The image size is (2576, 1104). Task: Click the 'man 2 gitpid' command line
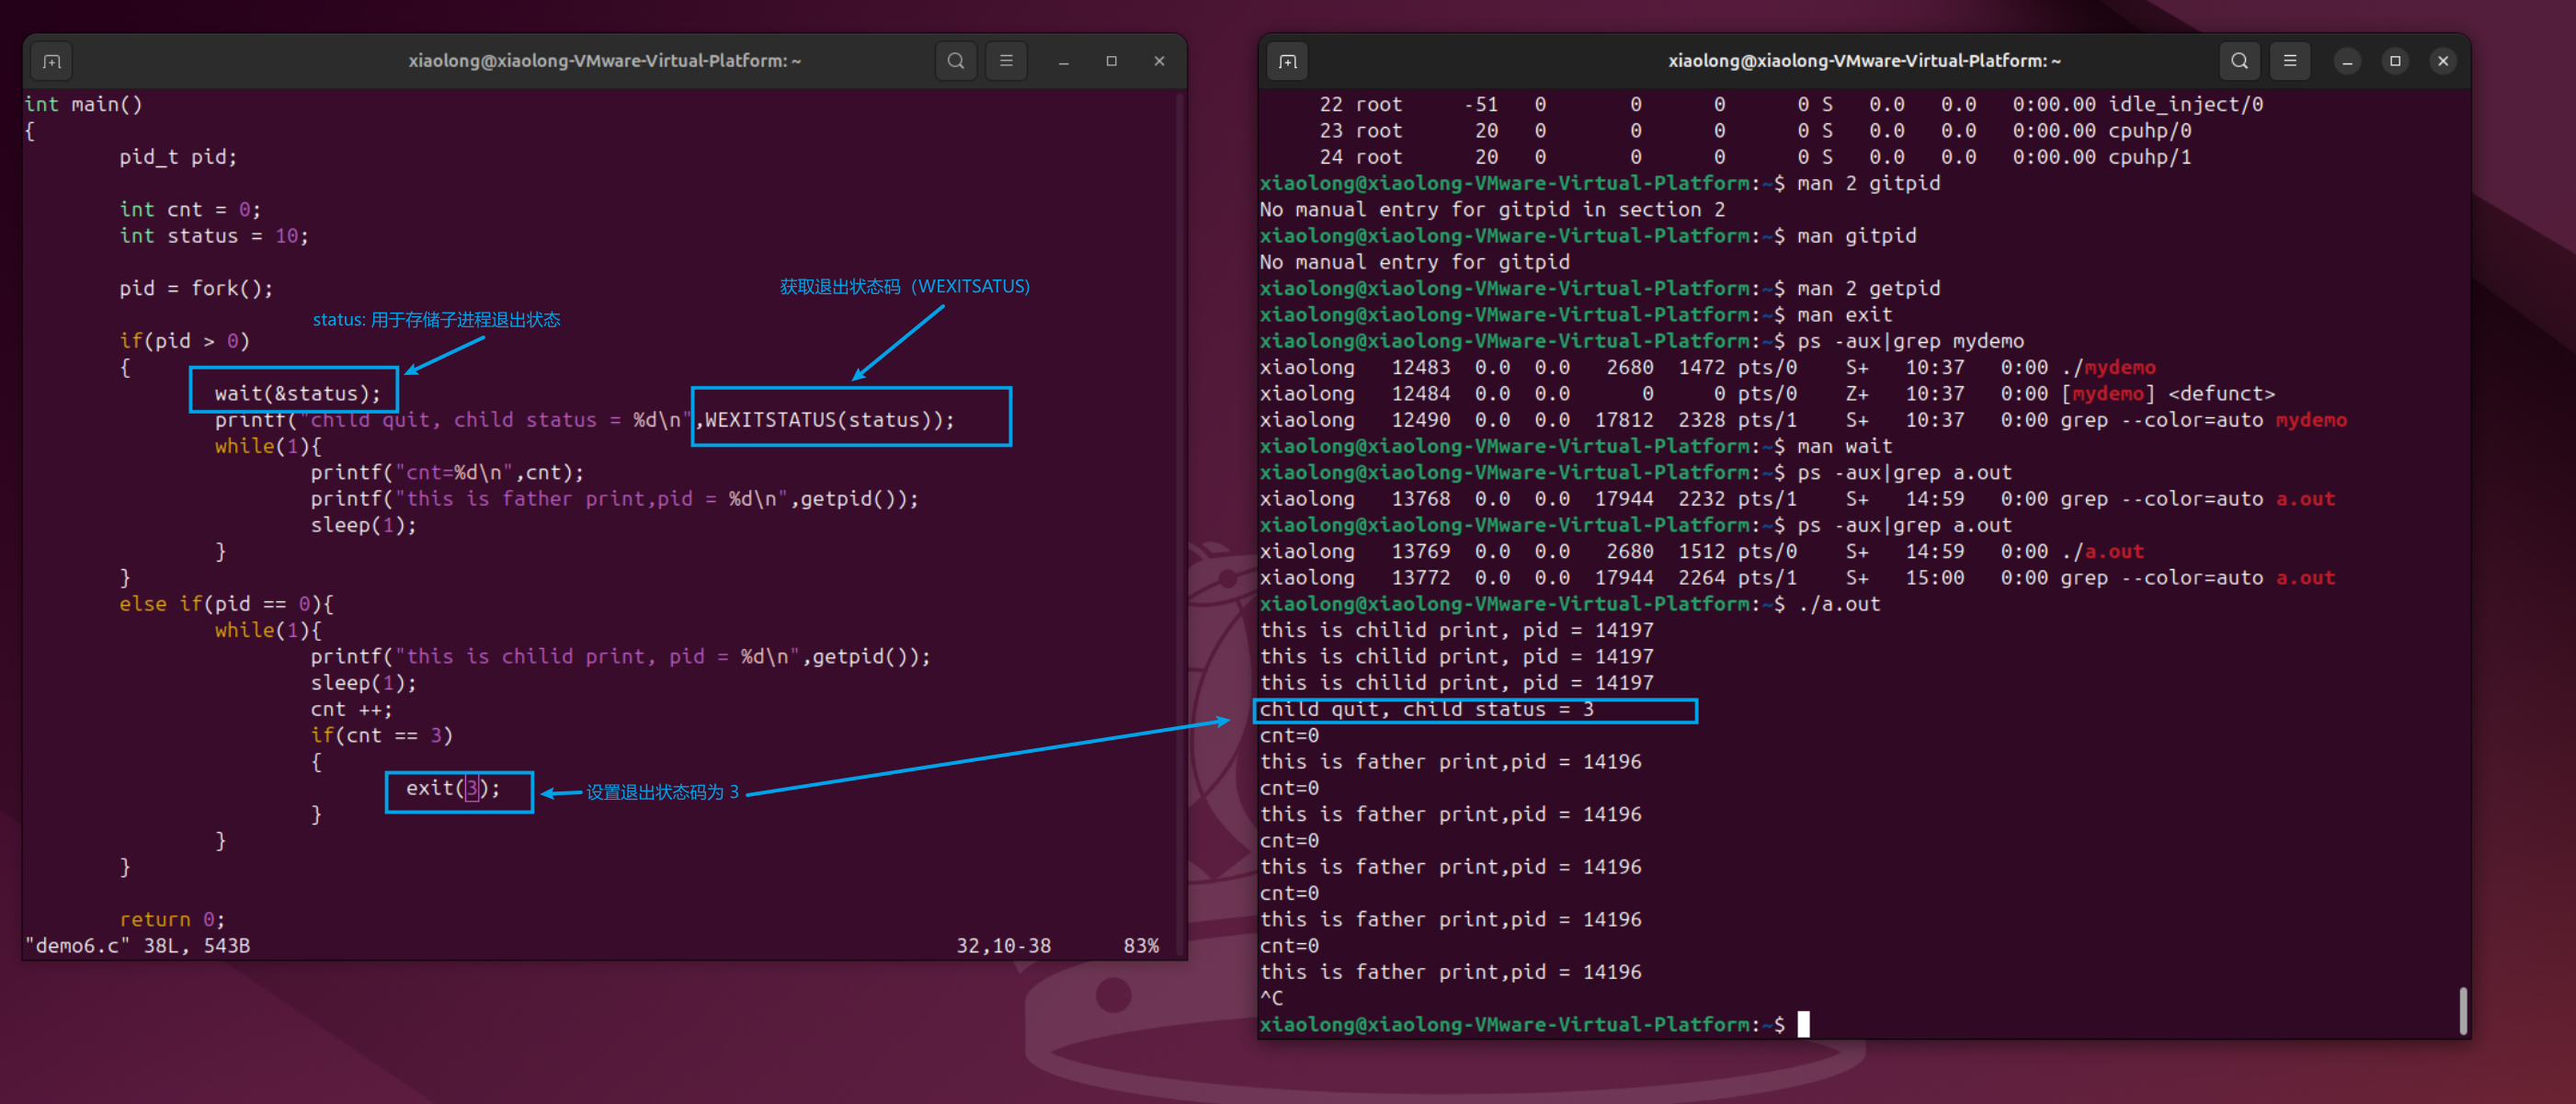coord(1600,183)
